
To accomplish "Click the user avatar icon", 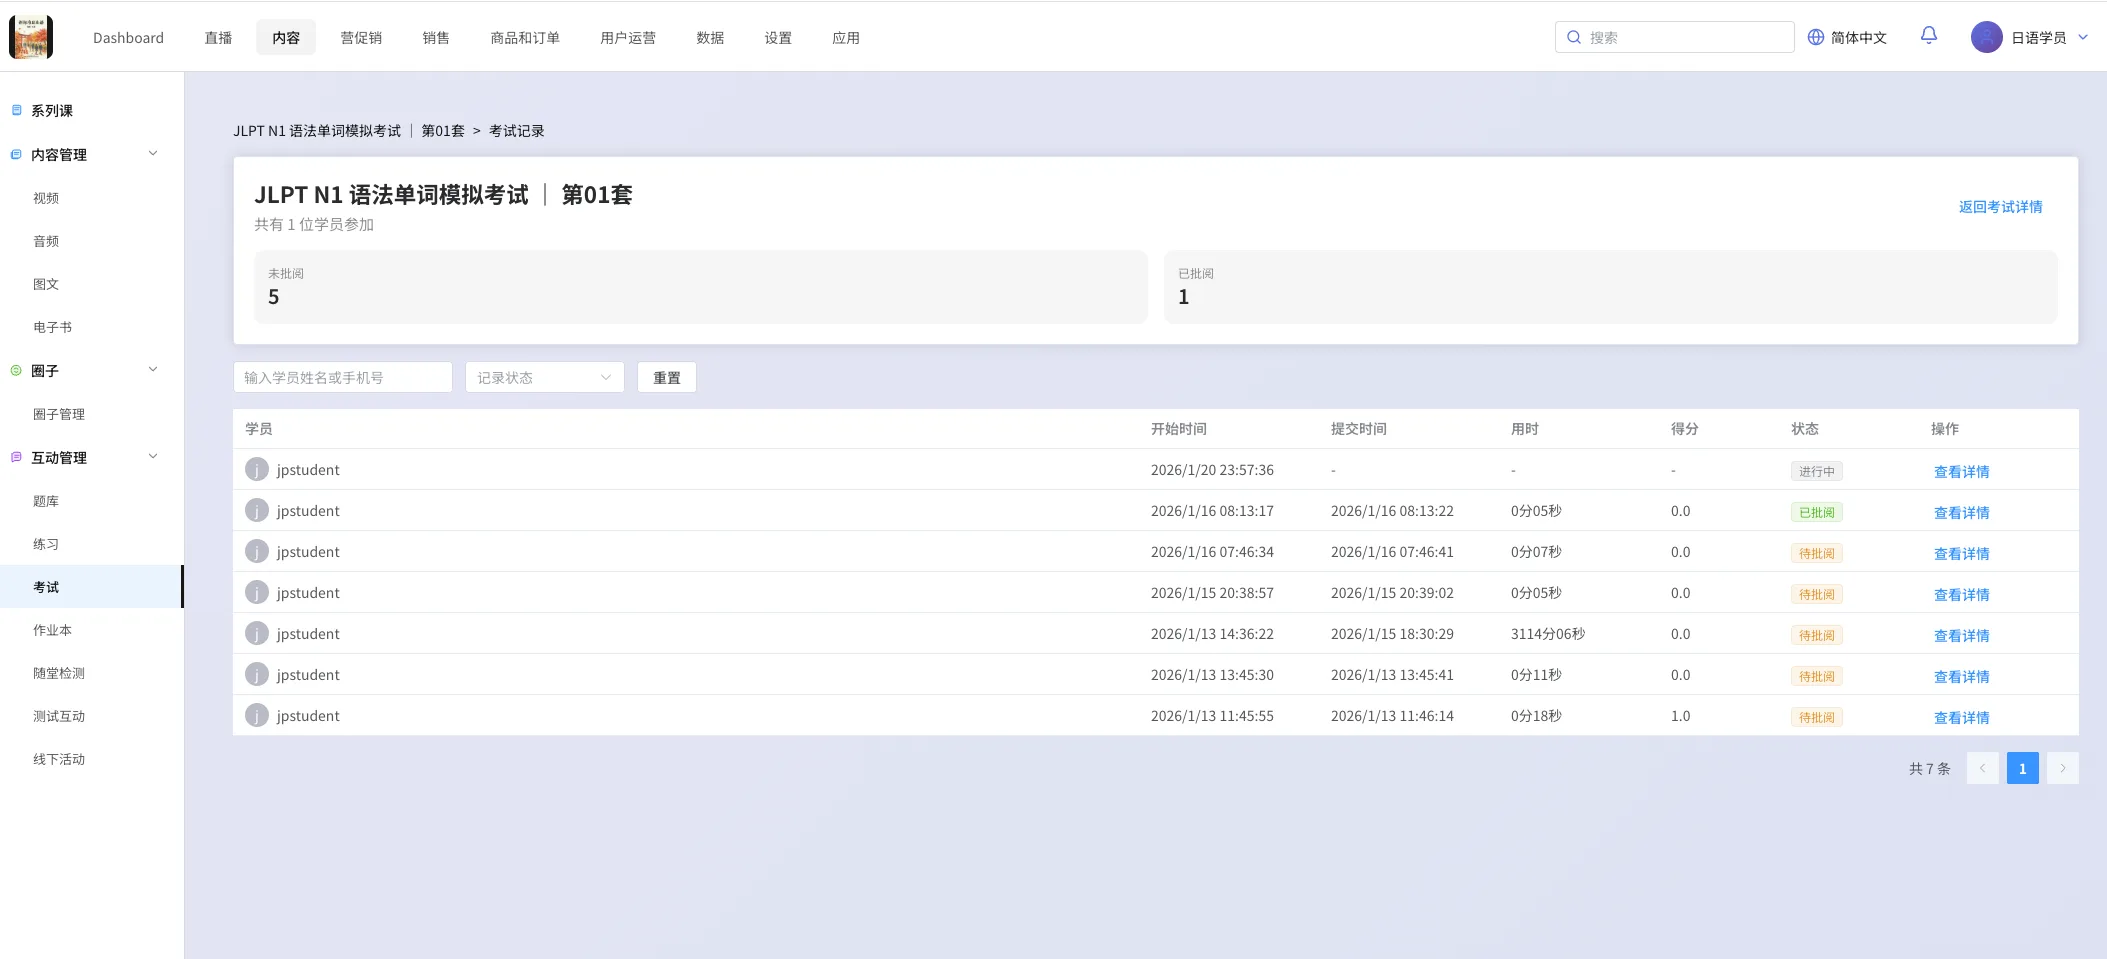I will (x=1986, y=37).
